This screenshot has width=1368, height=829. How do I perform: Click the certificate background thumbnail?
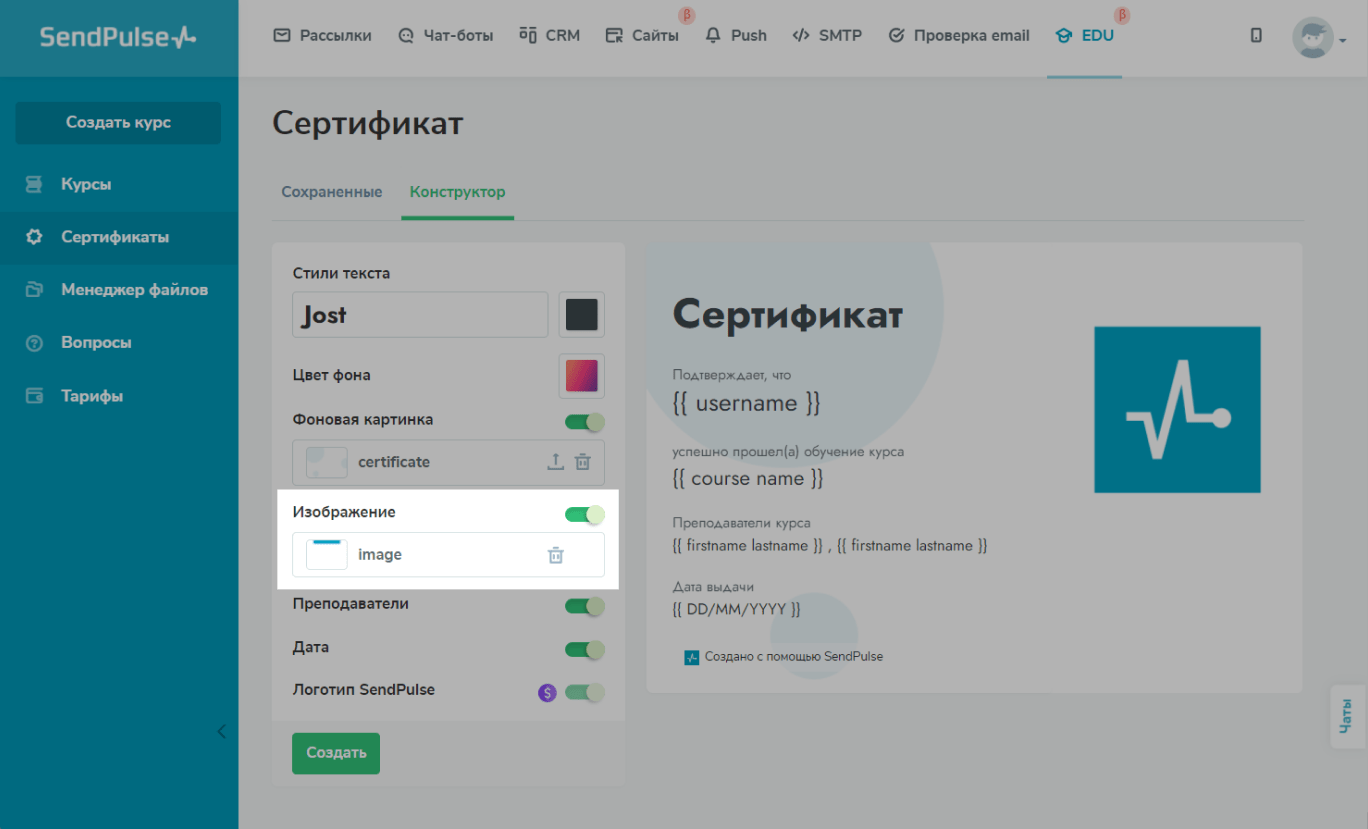click(326, 462)
